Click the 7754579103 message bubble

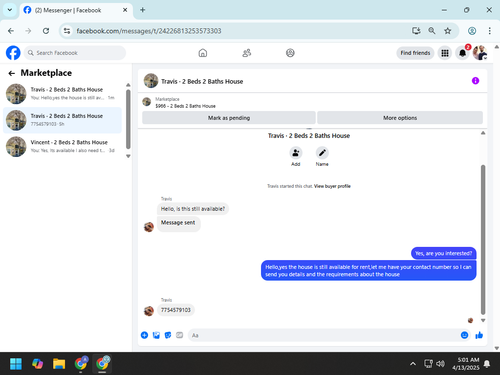tap(176, 310)
